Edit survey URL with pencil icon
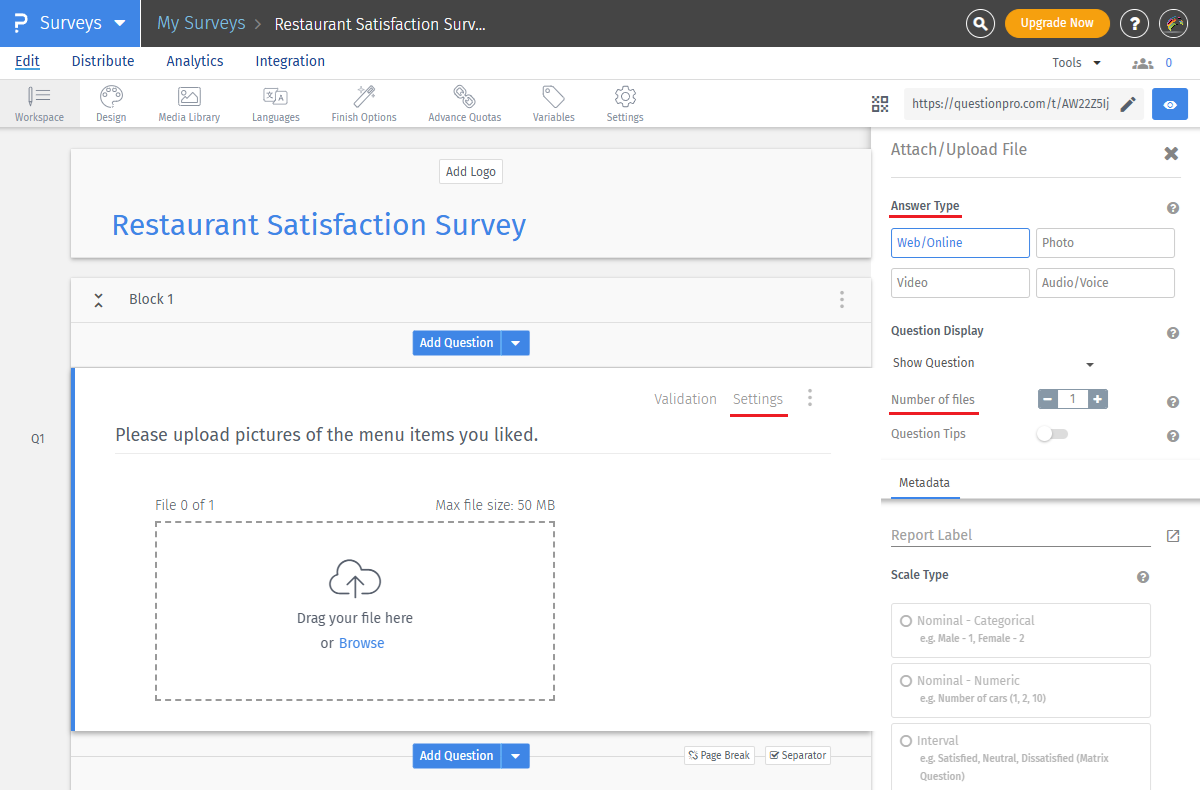Viewport: 1200px width, 790px height. coord(1127,104)
